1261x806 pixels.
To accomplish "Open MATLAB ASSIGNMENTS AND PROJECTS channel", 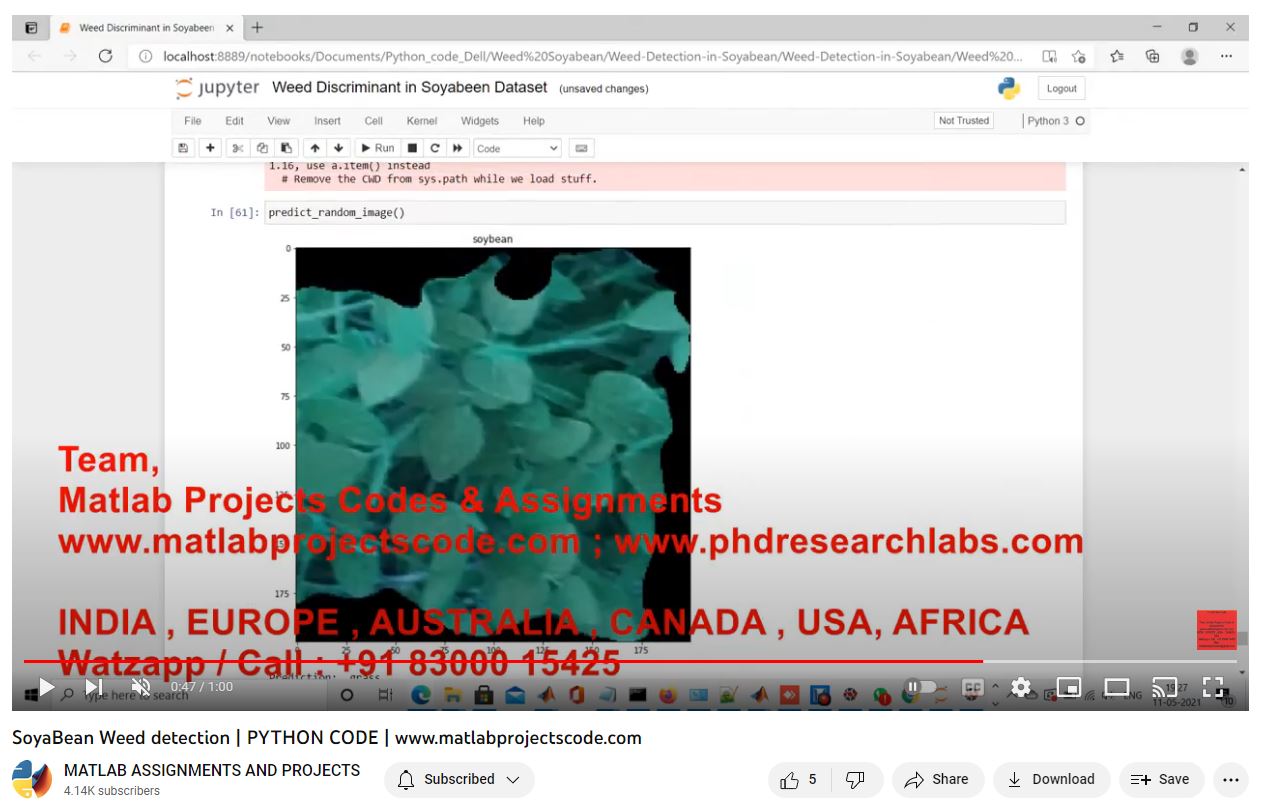I will point(211,770).
